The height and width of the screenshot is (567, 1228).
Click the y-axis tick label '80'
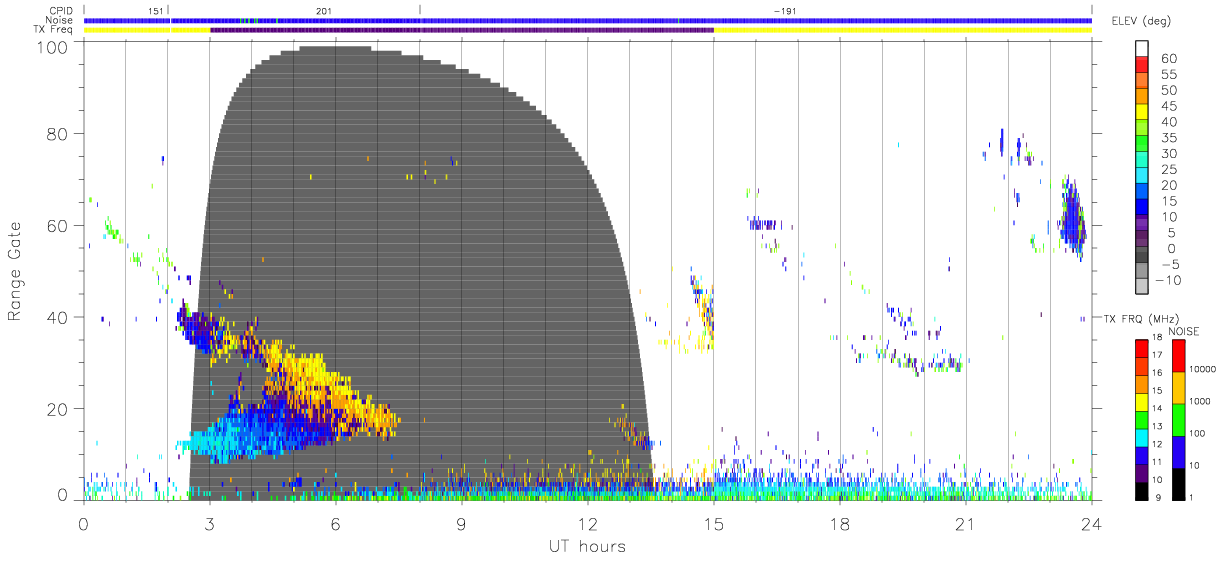pyautogui.click(x=57, y=134)
